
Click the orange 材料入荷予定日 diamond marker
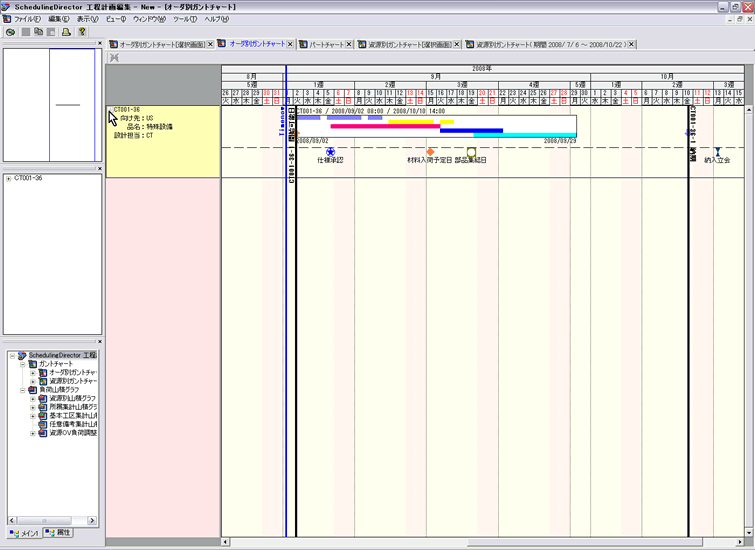(430, 152)
